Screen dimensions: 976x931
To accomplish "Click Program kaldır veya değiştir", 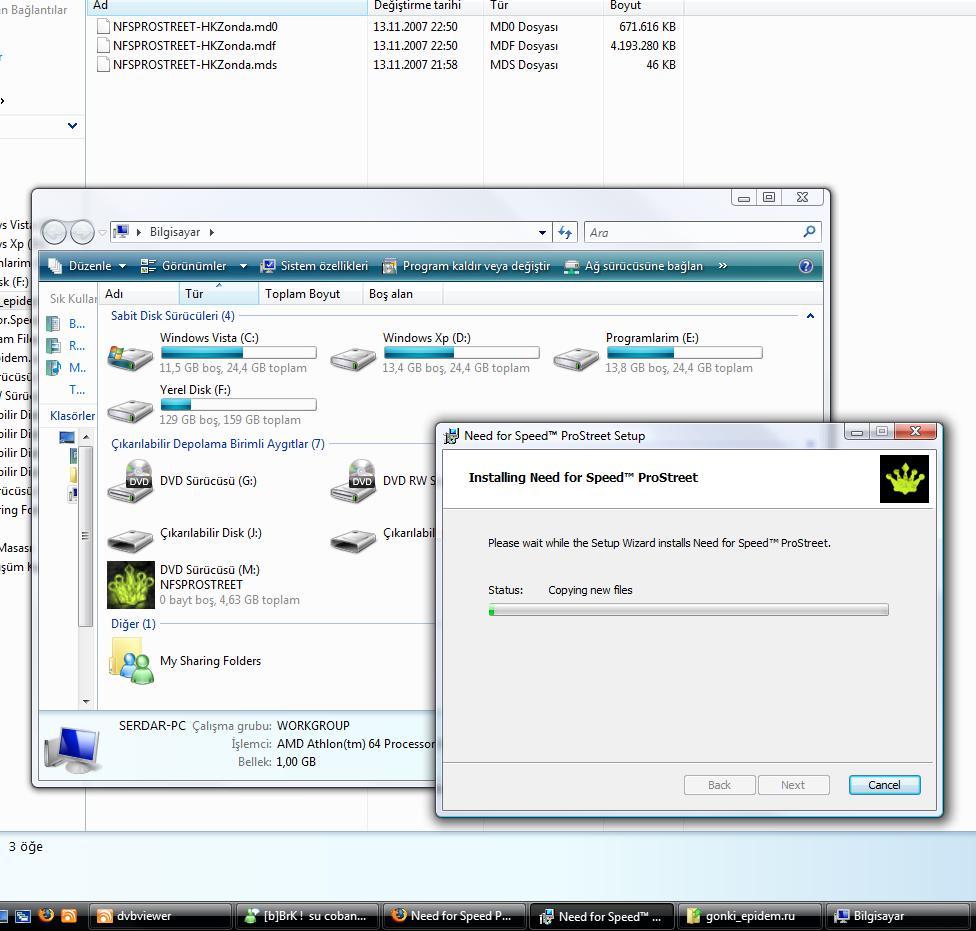I will point(466,266).
